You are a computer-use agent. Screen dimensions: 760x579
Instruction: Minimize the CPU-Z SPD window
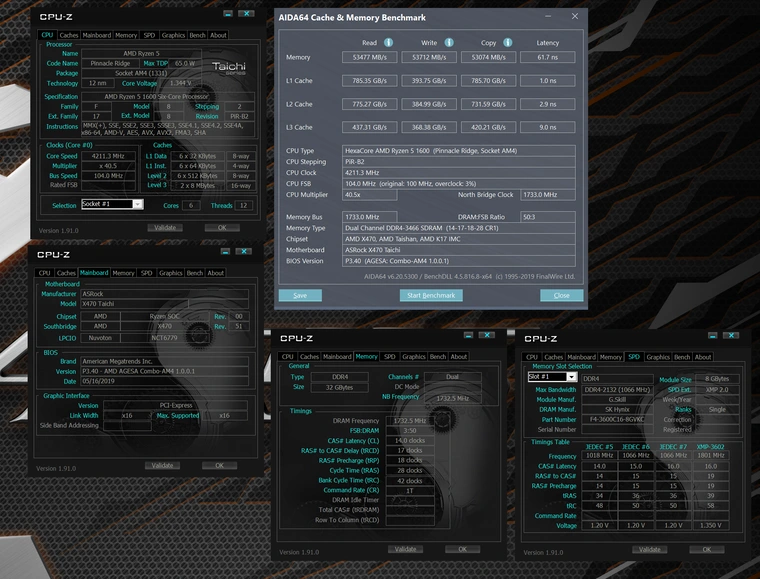(712, 336)
